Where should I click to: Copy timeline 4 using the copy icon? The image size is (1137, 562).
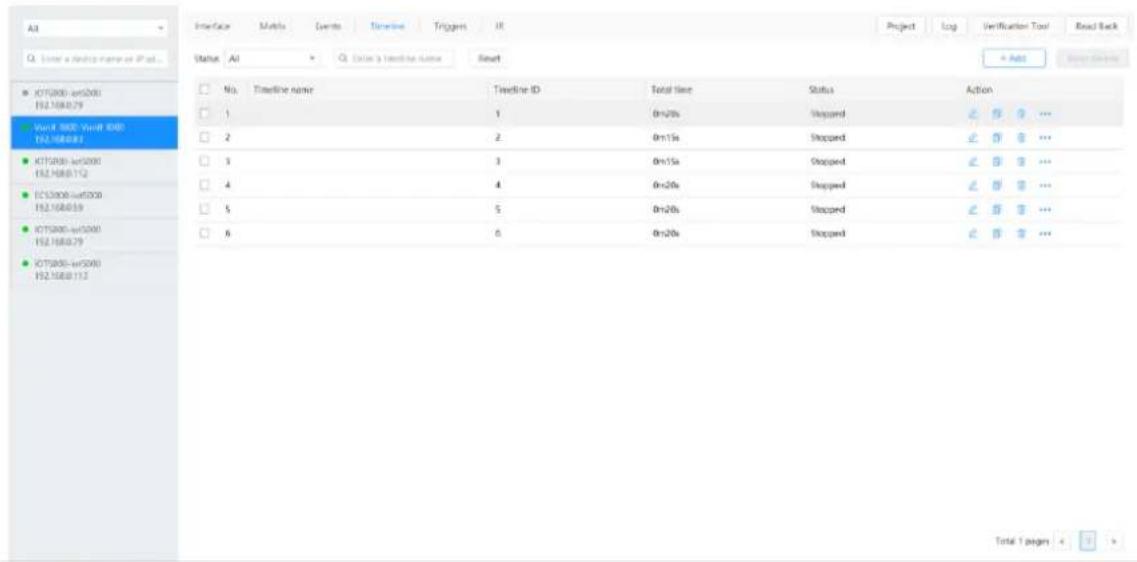(x=997, y=186)
